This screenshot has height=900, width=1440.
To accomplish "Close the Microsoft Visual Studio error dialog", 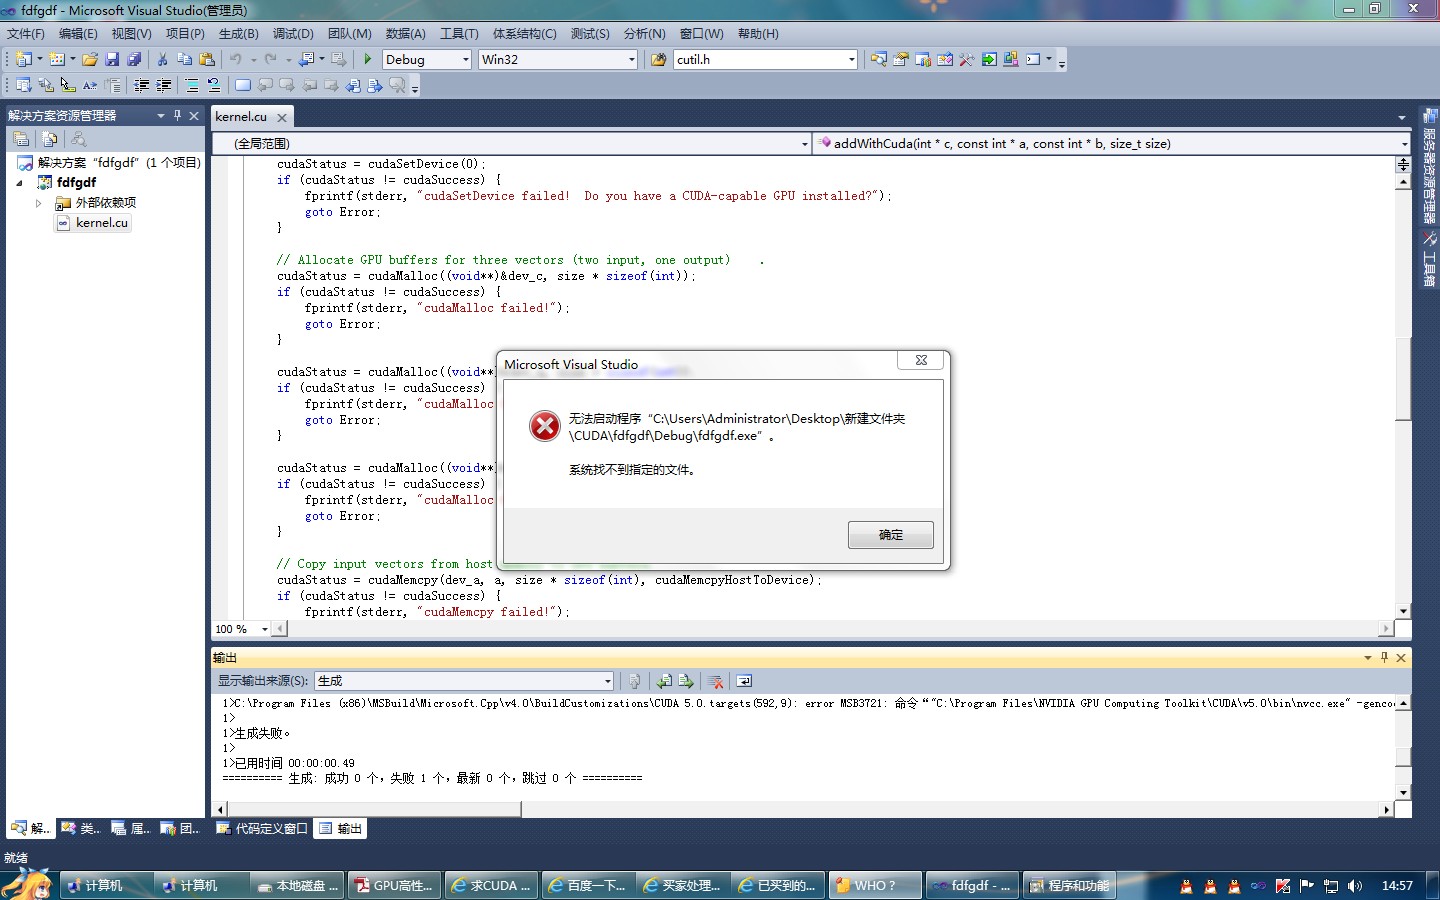I will click(x=921, y=361).
